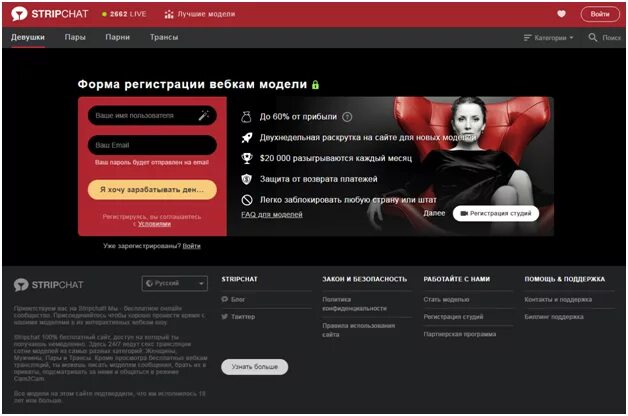Expand the Русский language selector
This screenshot has width=628, height=416.
click(x=175, y=283)
